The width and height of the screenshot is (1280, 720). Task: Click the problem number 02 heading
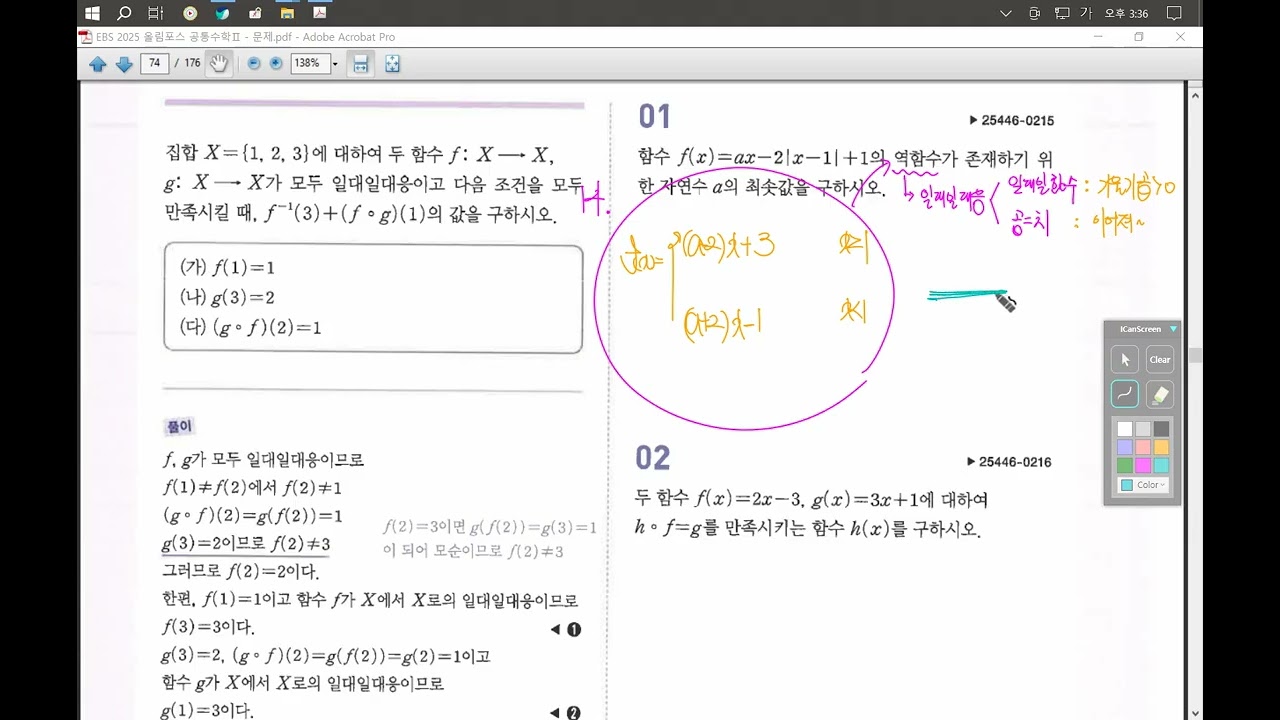click(x=653, y=458)
